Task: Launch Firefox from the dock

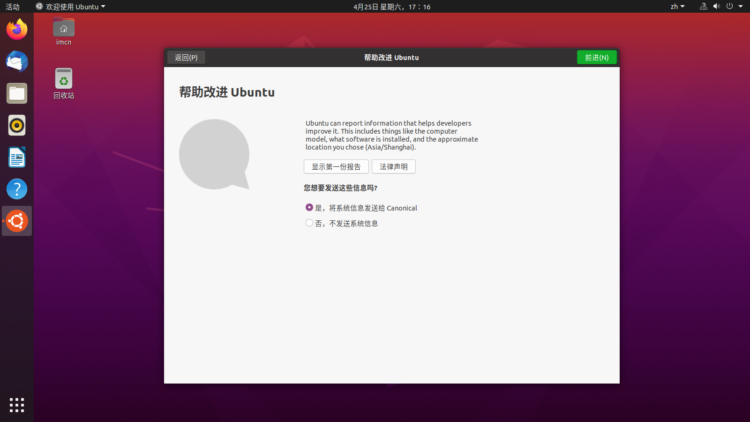Action: (16, 29)
